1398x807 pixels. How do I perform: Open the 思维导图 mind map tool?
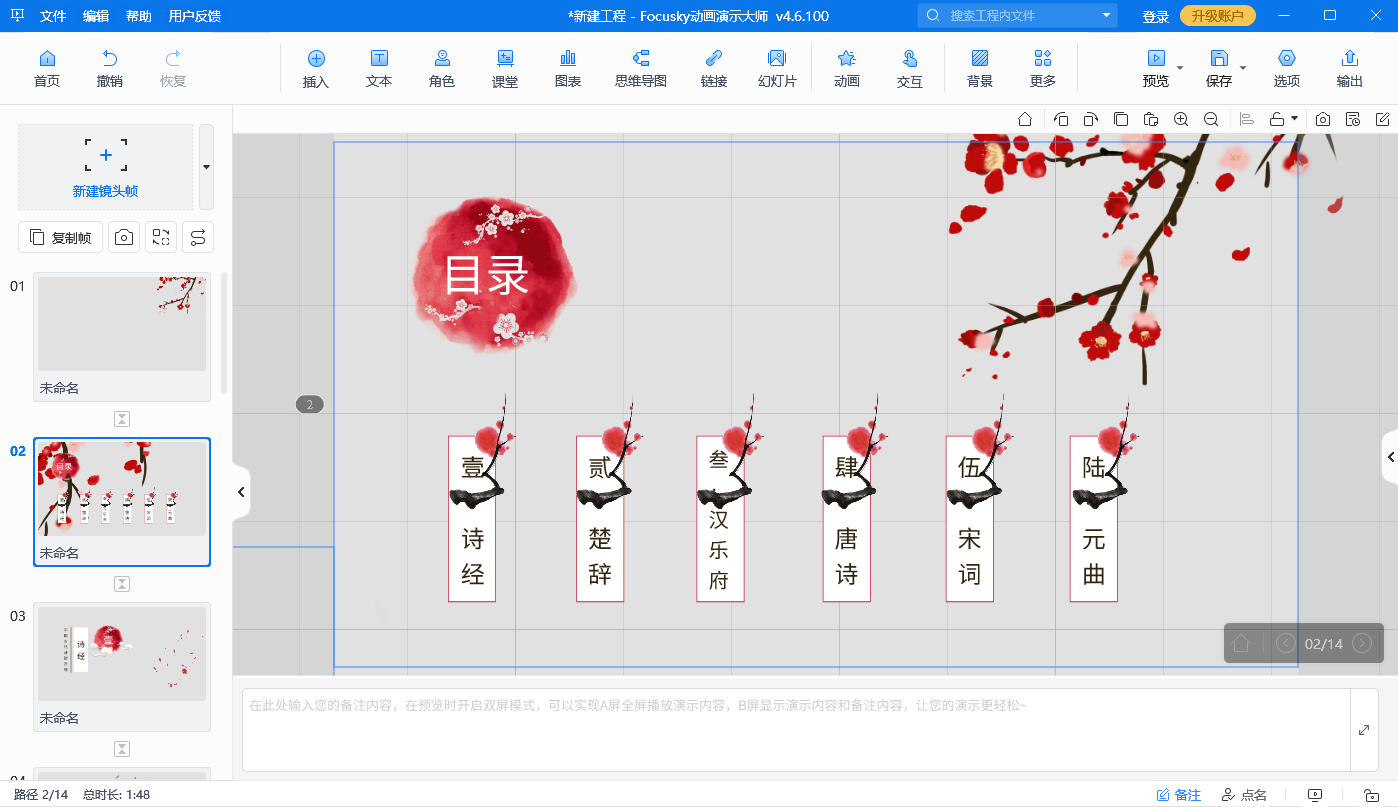click(x=641, y=69)
